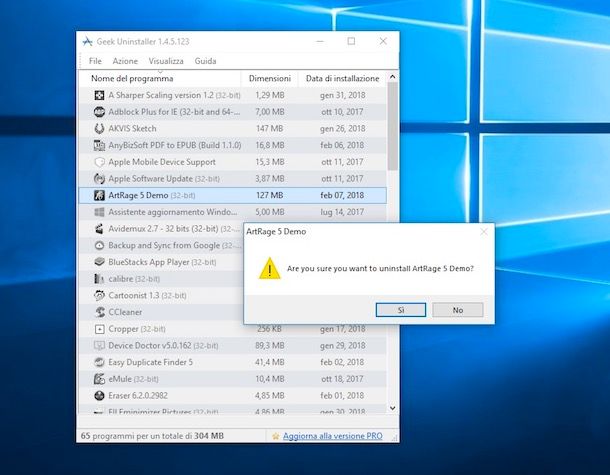
Task: Click the lug 14, 2017 date cell
Action: pos(342,212)
